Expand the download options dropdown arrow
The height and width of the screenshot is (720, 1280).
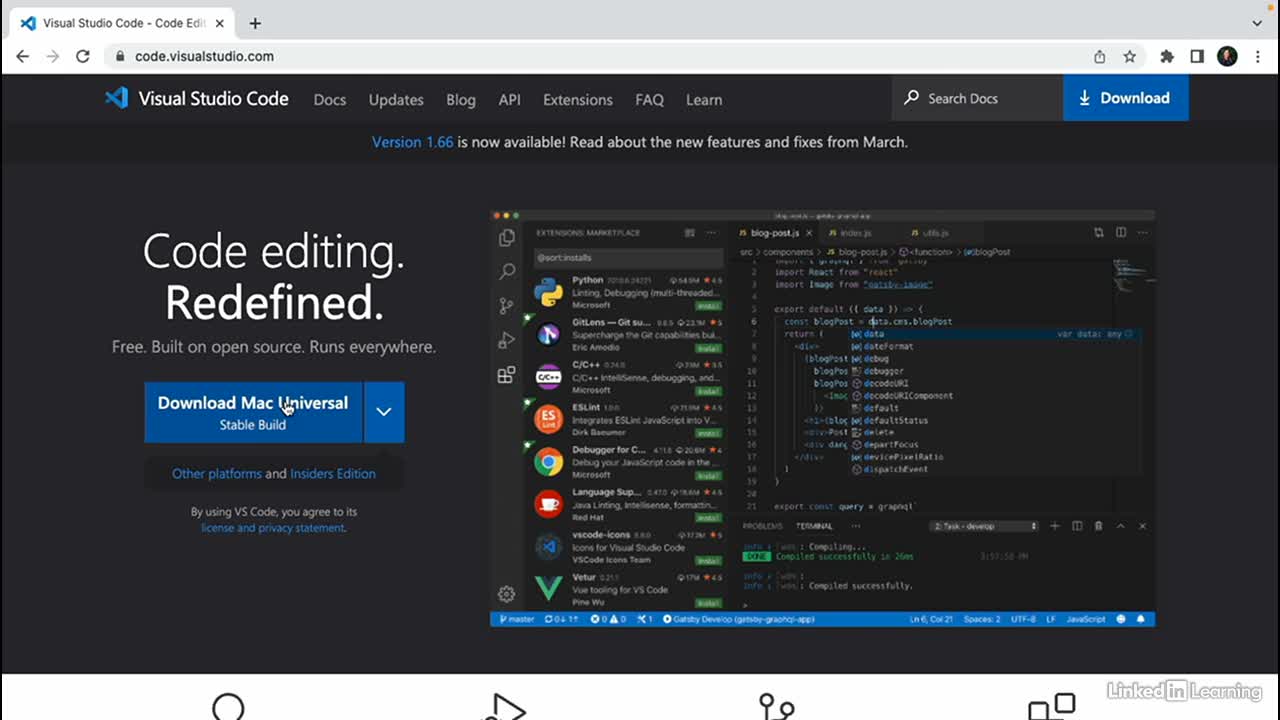point(384,412)
